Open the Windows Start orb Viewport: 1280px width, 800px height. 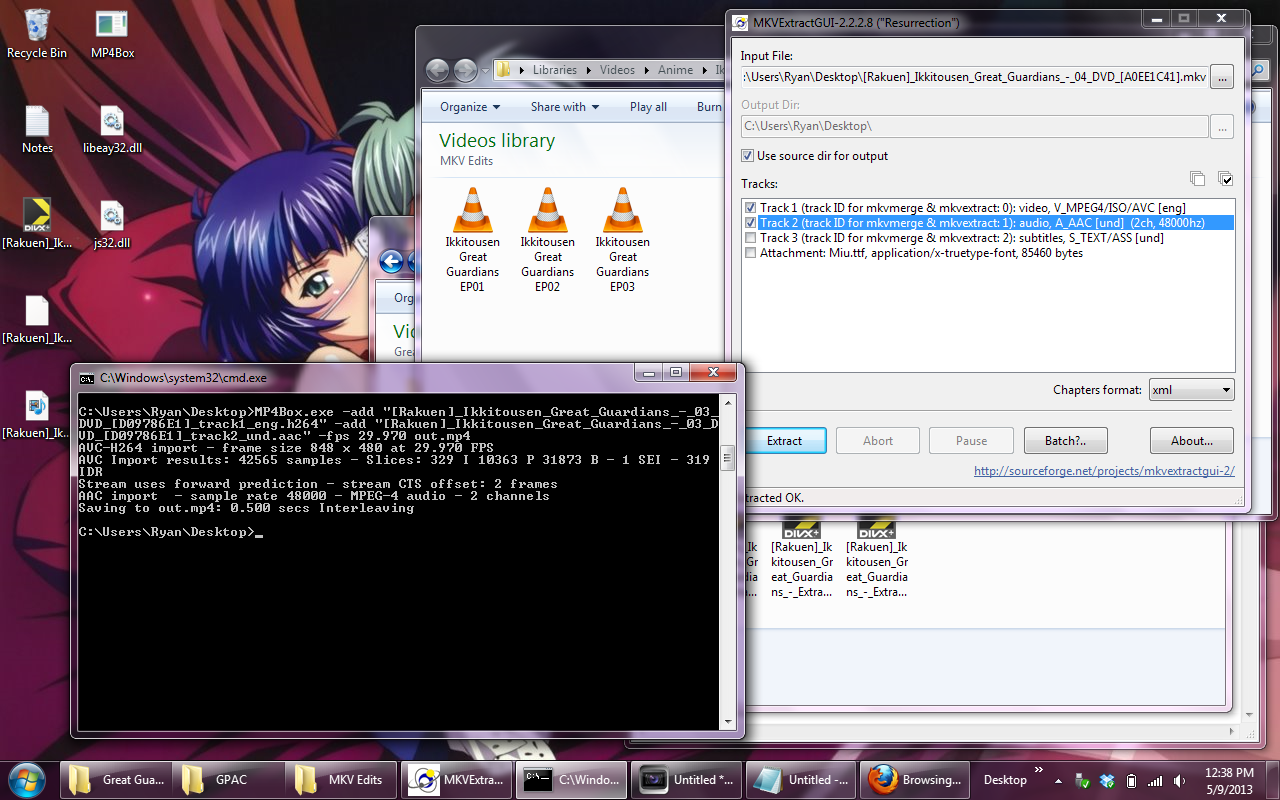coord(26,779)
